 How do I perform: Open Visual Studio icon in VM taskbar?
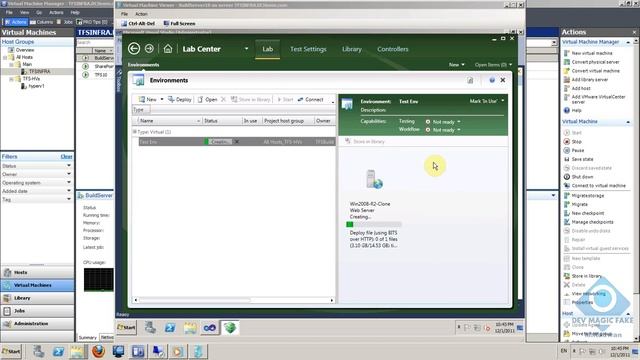click(x=210, y=328)
